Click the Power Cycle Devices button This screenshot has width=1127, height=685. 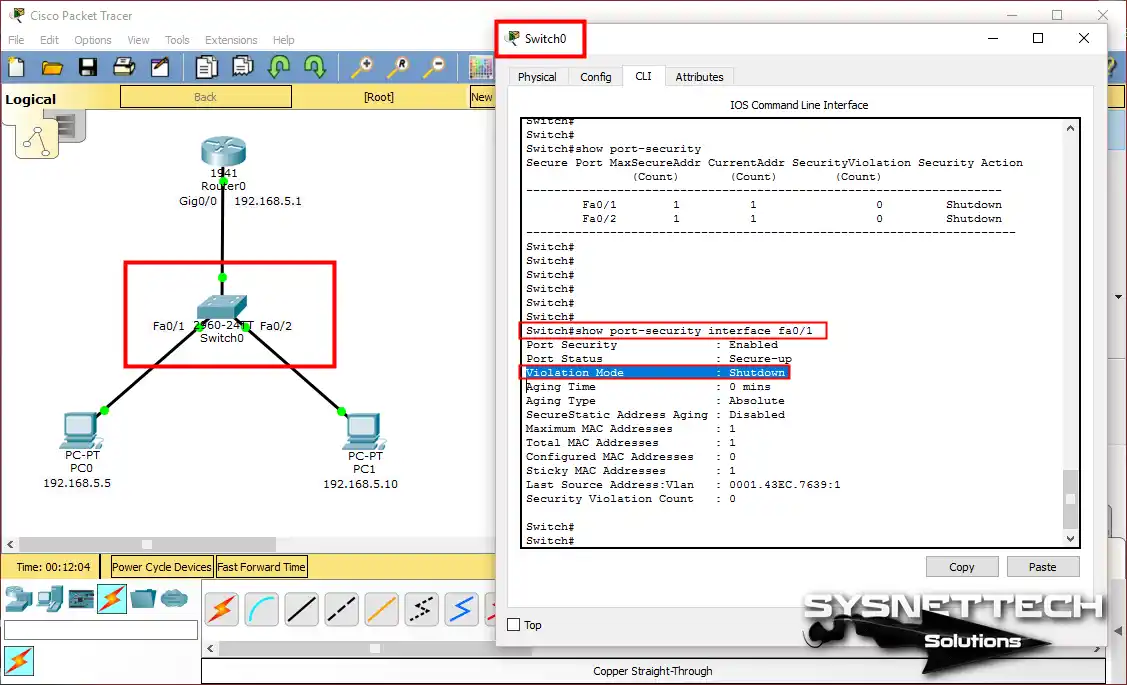160,566
